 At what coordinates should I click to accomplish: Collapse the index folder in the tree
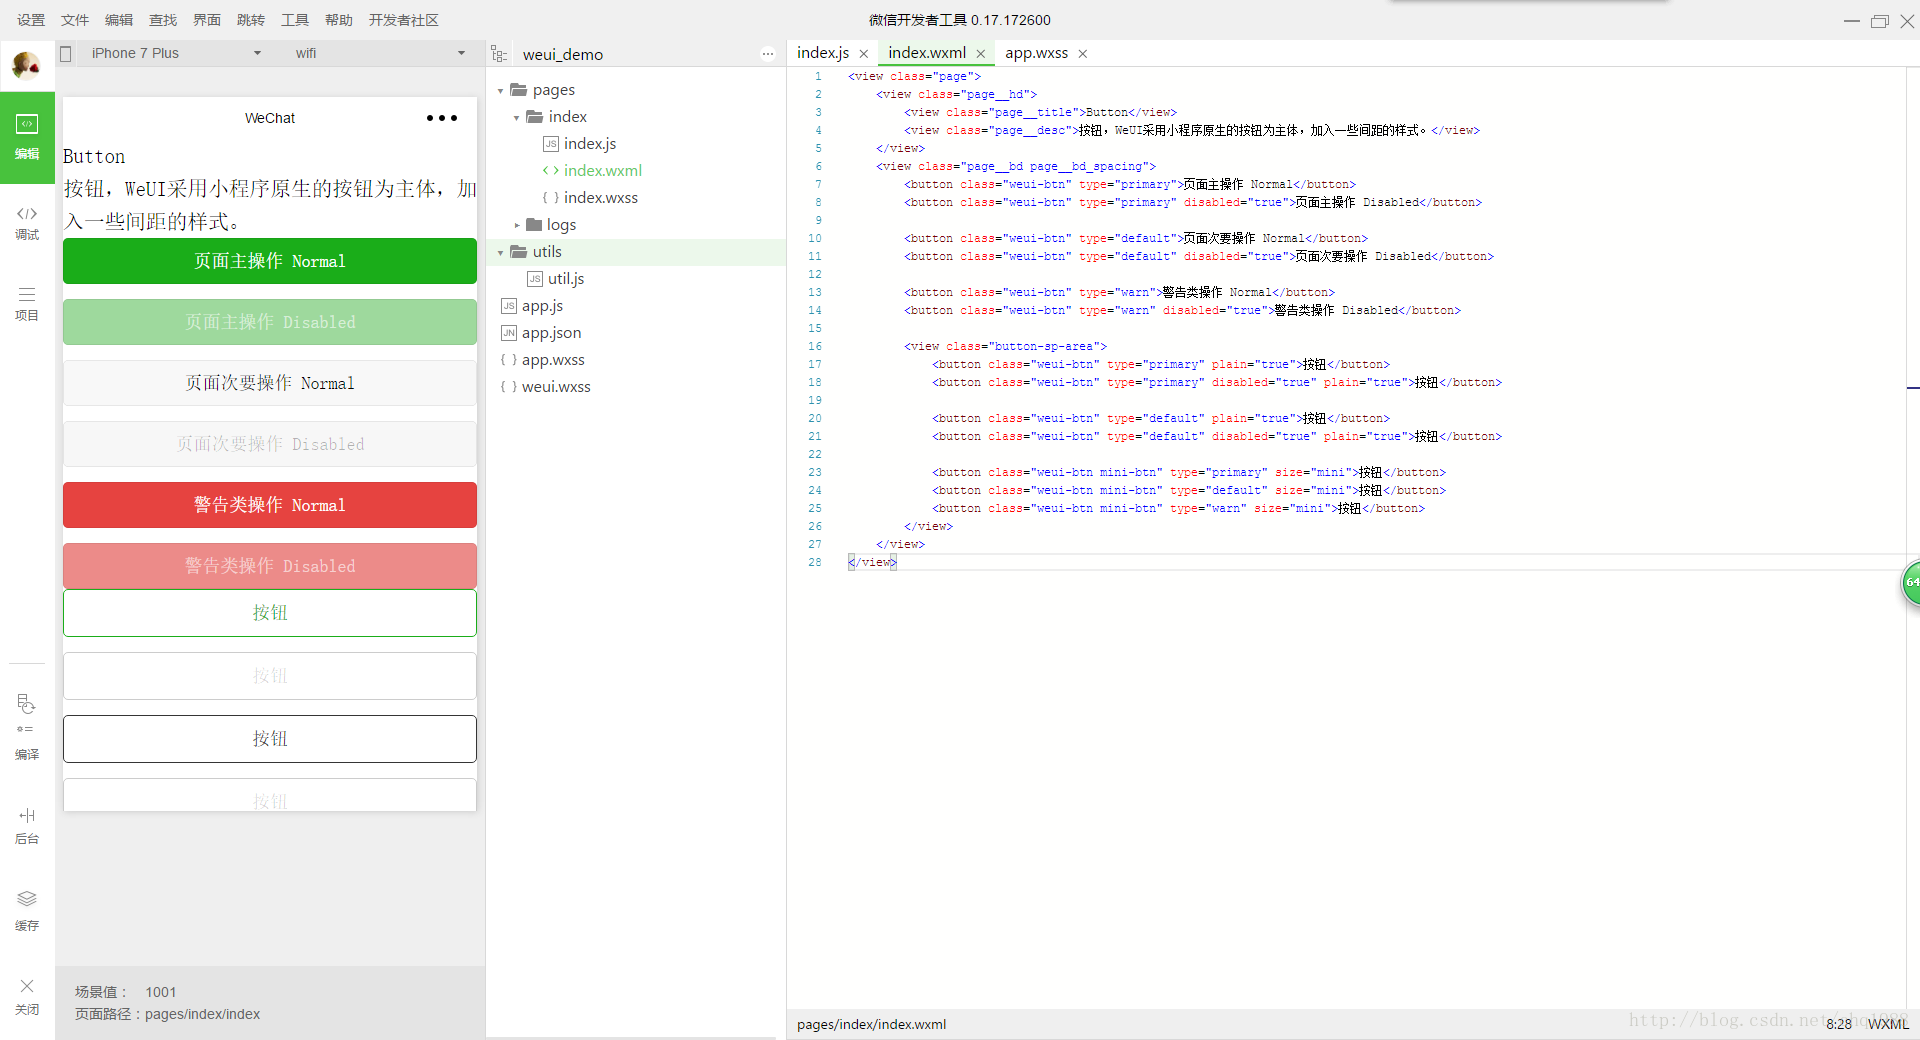coord(517,118)
